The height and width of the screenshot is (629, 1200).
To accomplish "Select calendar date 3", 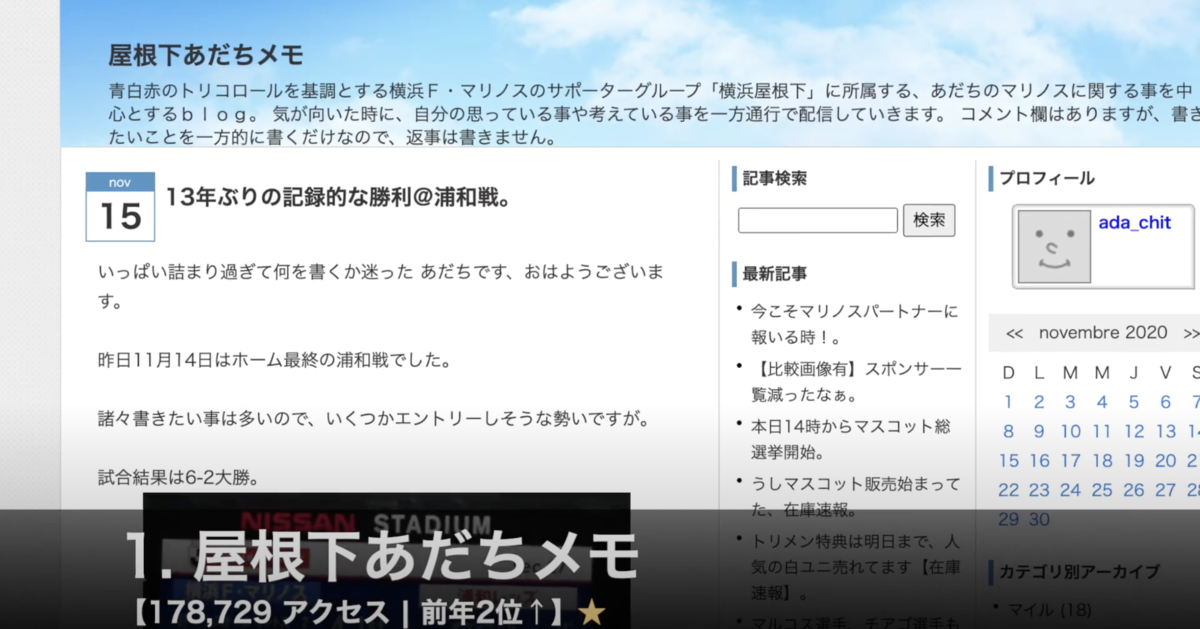I will point(1070,402).
